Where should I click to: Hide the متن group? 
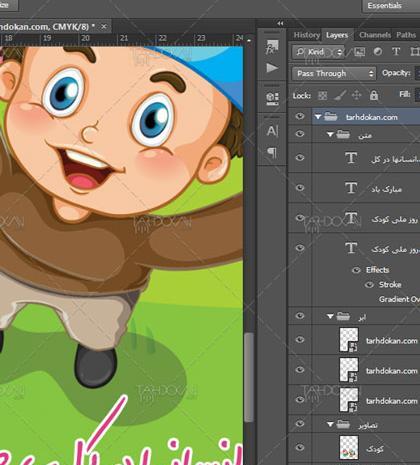point(300,134)
